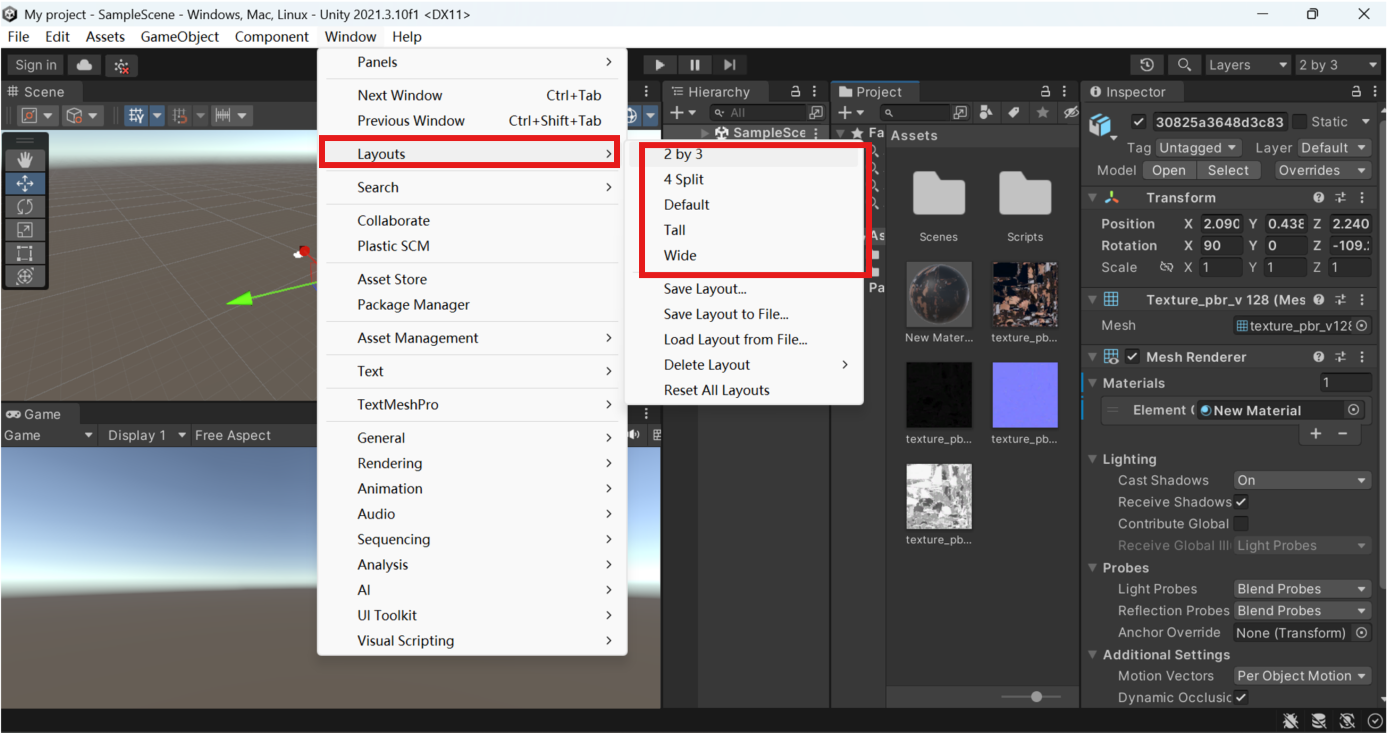Collapse the Transform component
This screenshot has width=1387, height=733.
pyautogui.click(x=1093, y=198)
